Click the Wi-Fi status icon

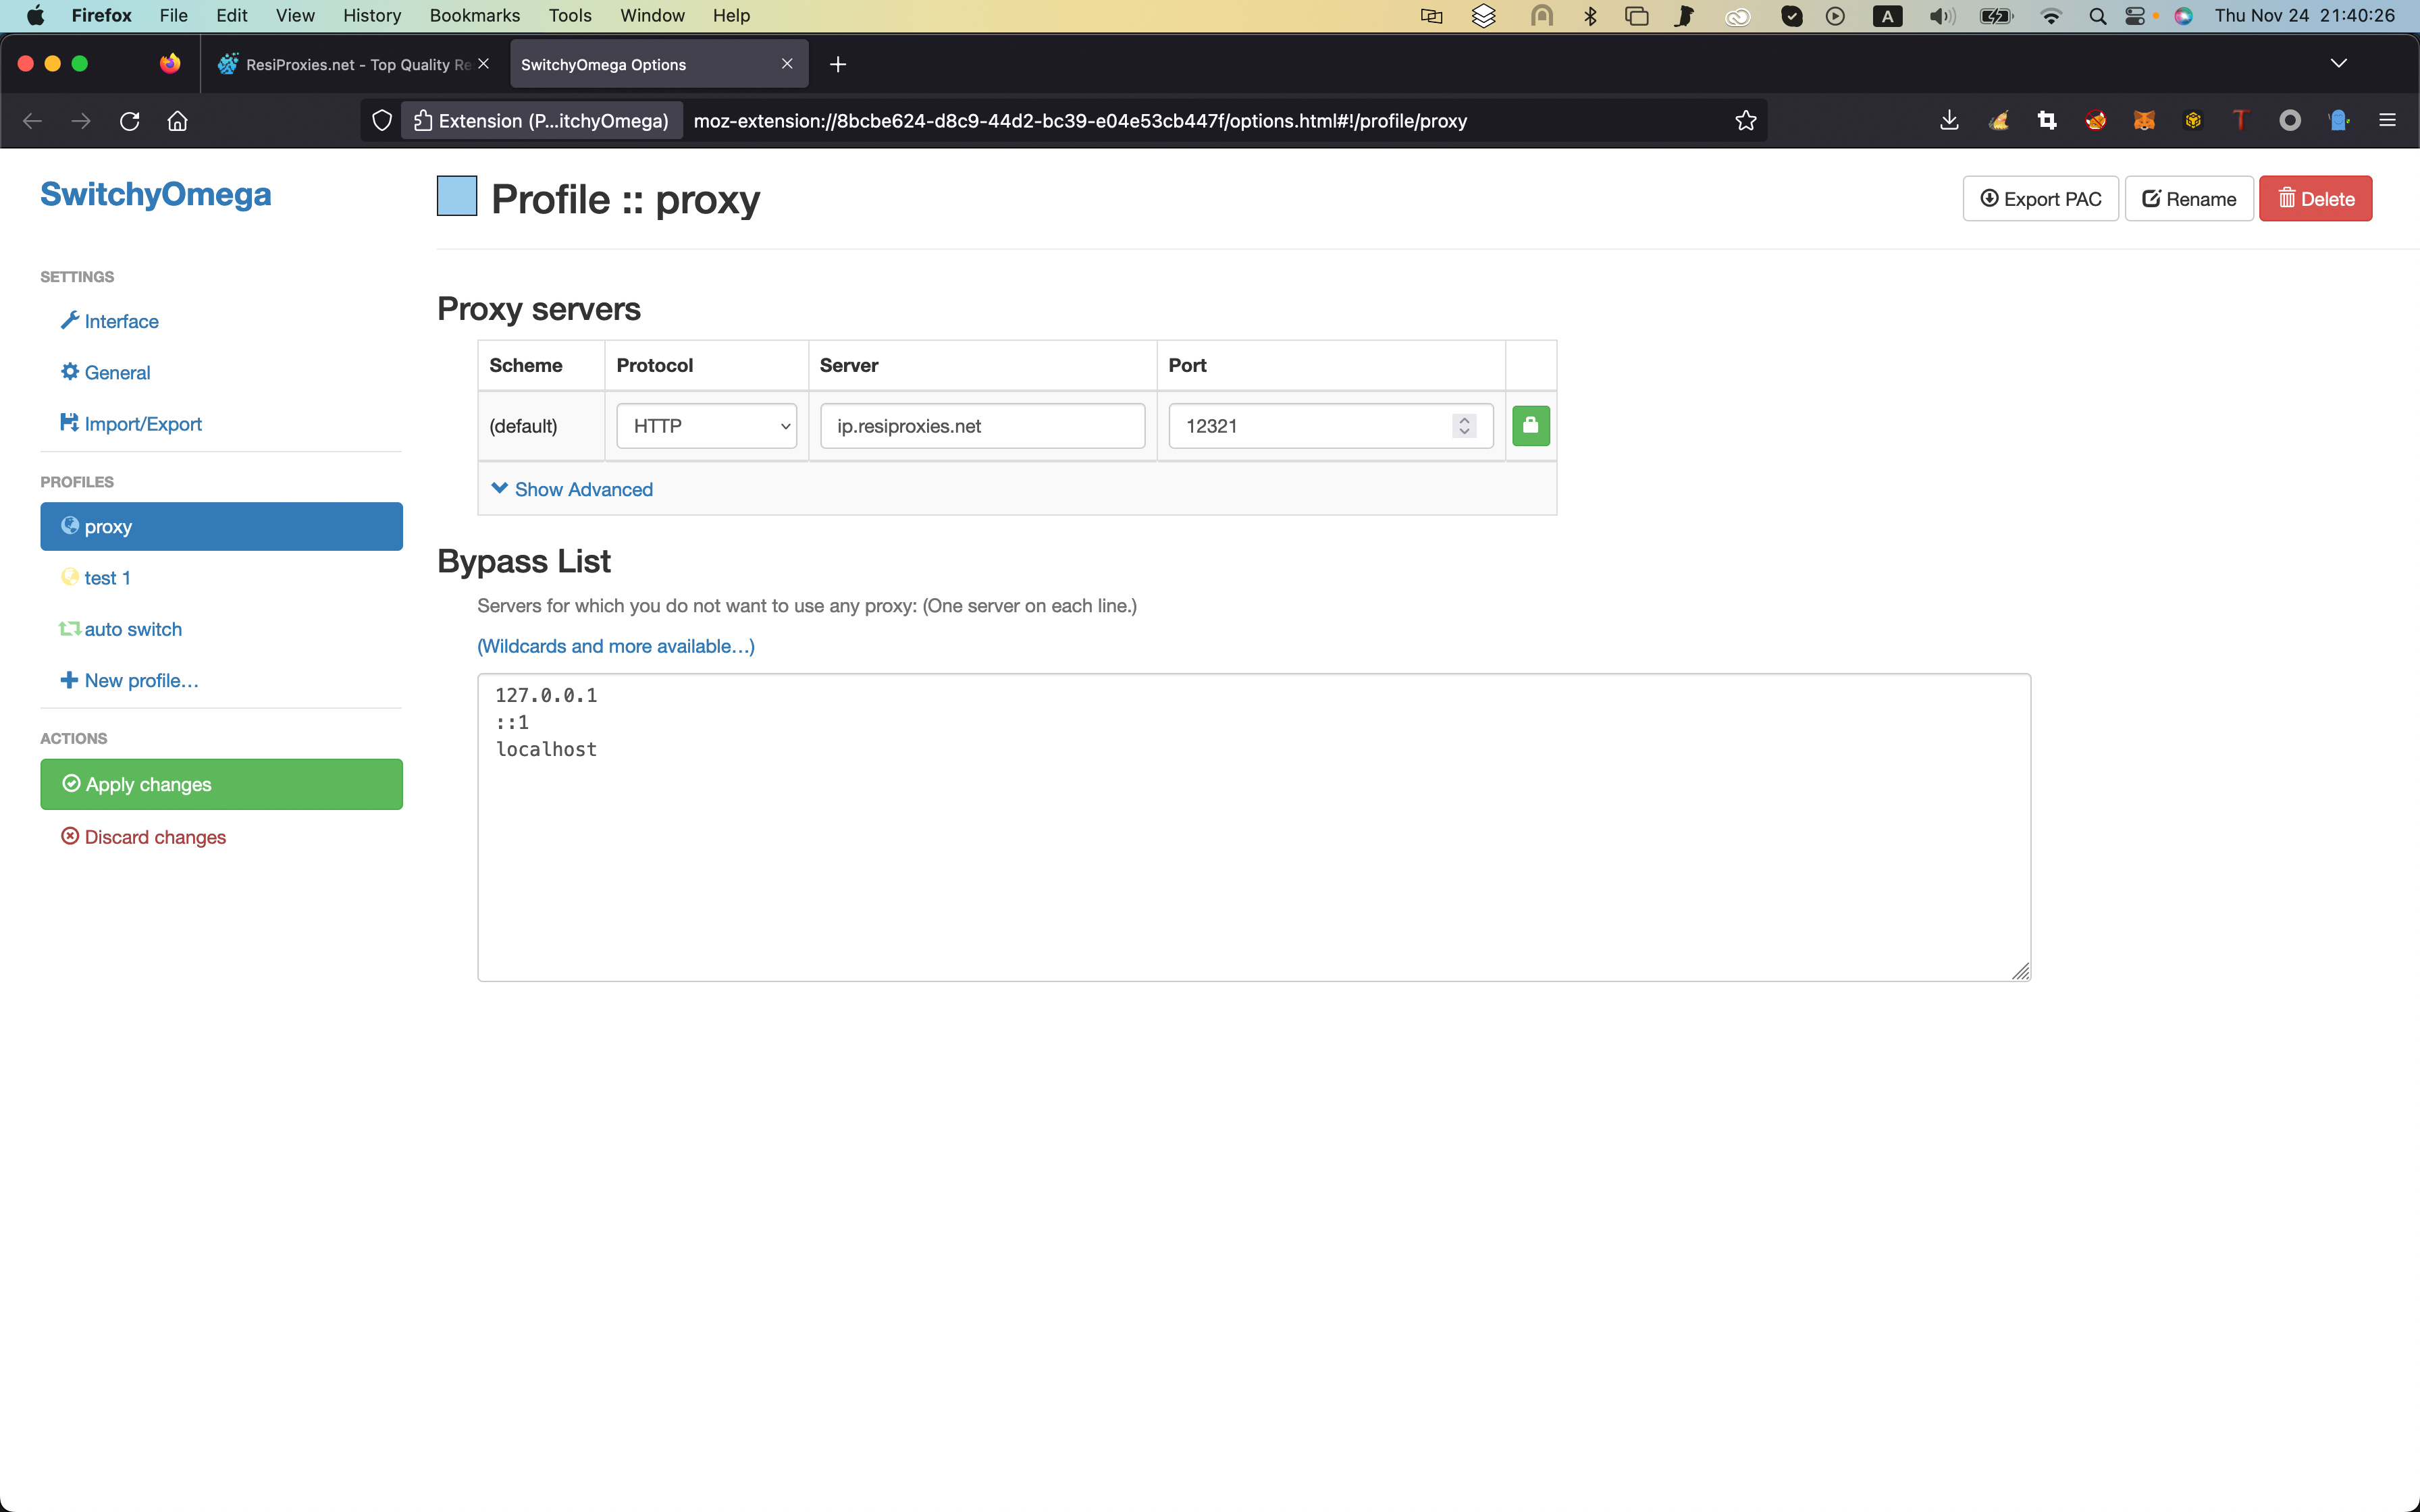pyautogui.click(x=2051, y=15)
